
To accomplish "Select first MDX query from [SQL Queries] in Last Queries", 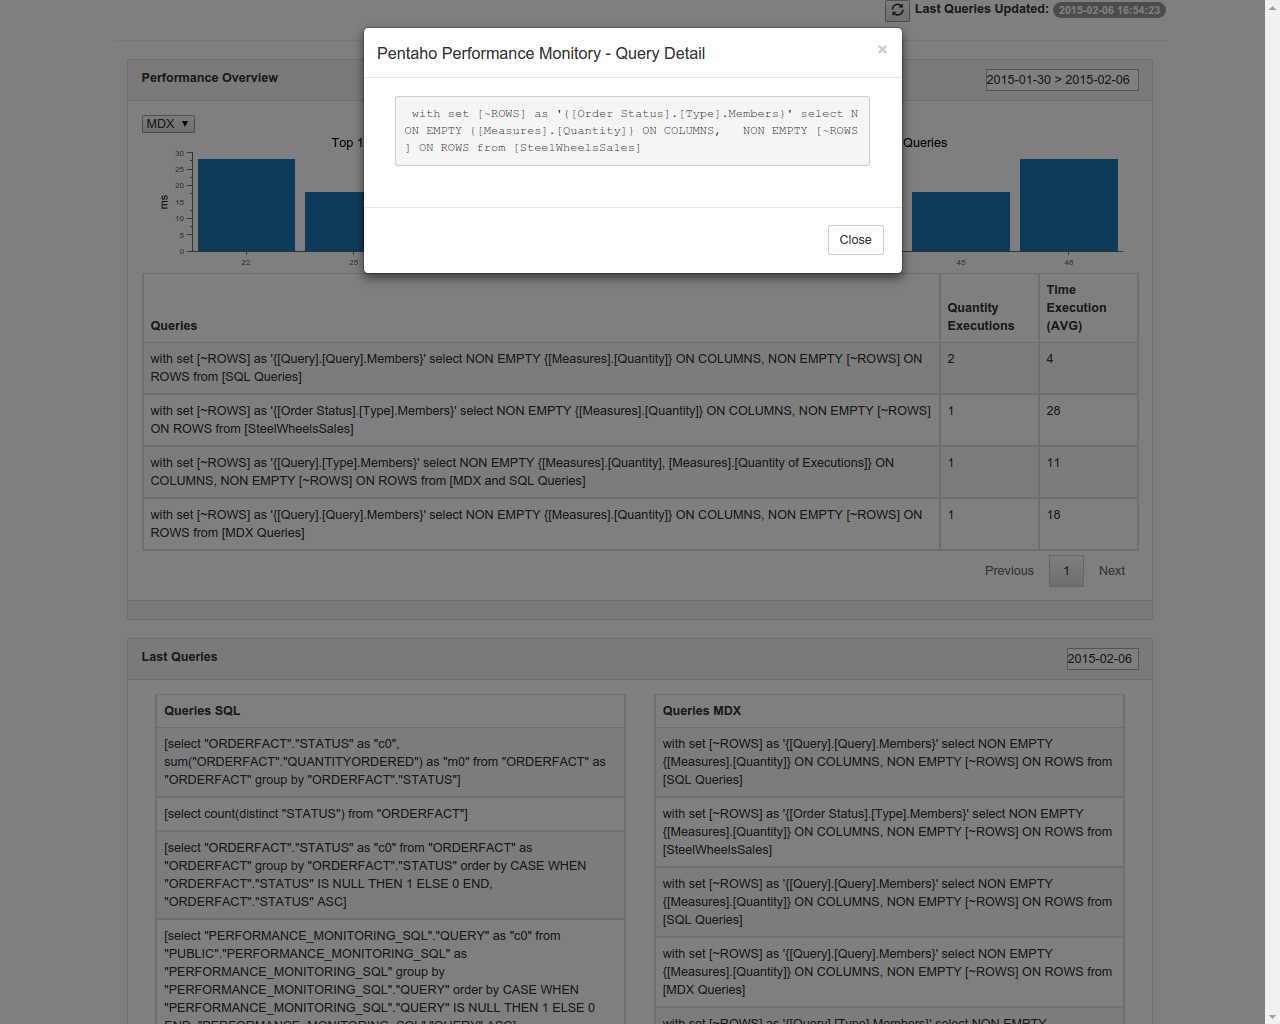I will [x=889, y=762].
